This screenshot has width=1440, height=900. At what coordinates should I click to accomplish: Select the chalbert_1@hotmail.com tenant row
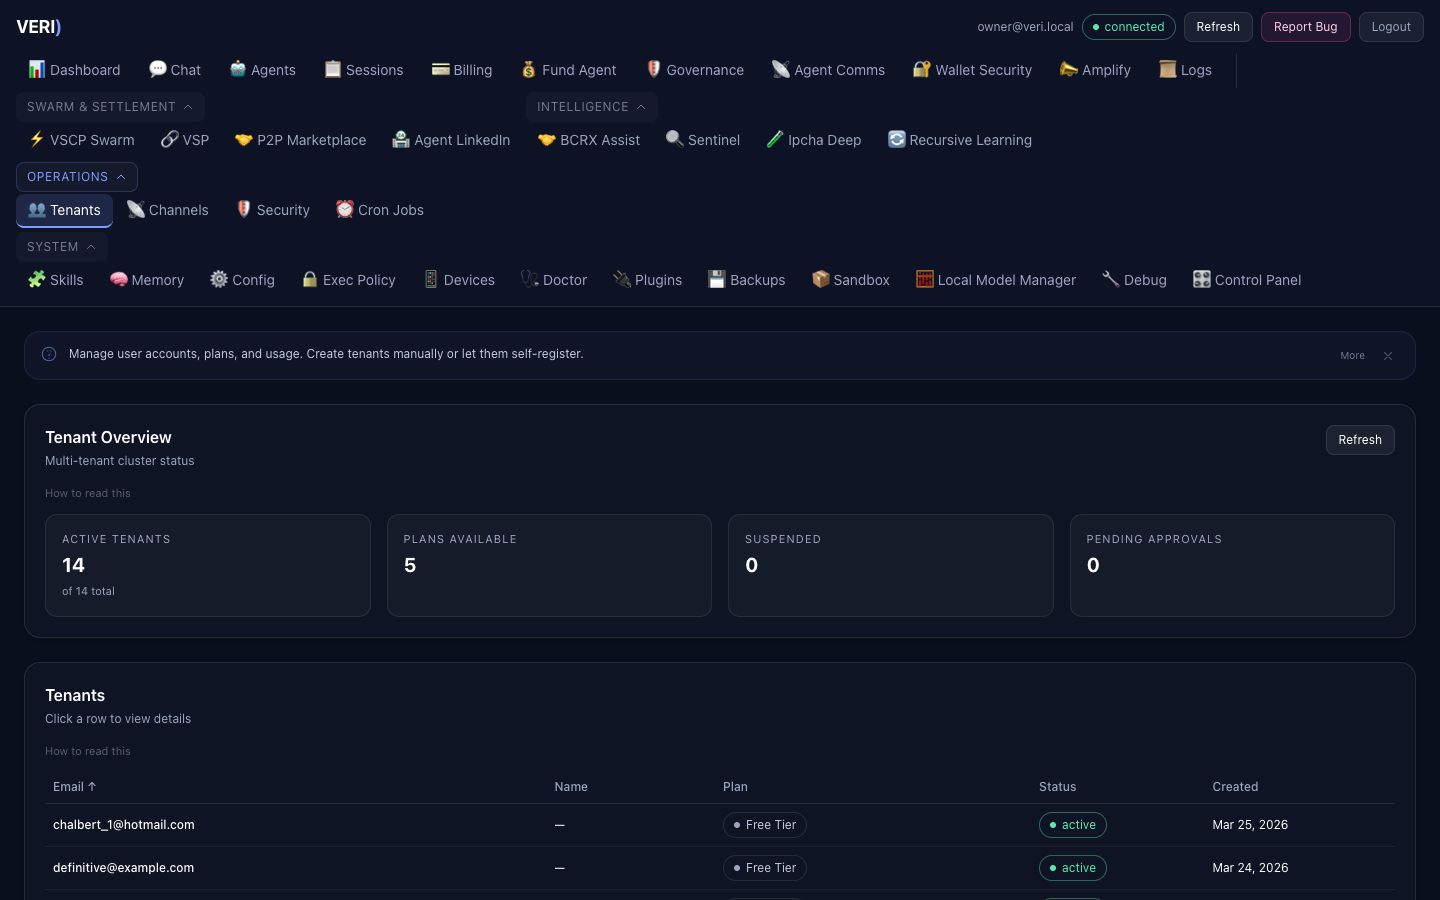click(400, 825)
